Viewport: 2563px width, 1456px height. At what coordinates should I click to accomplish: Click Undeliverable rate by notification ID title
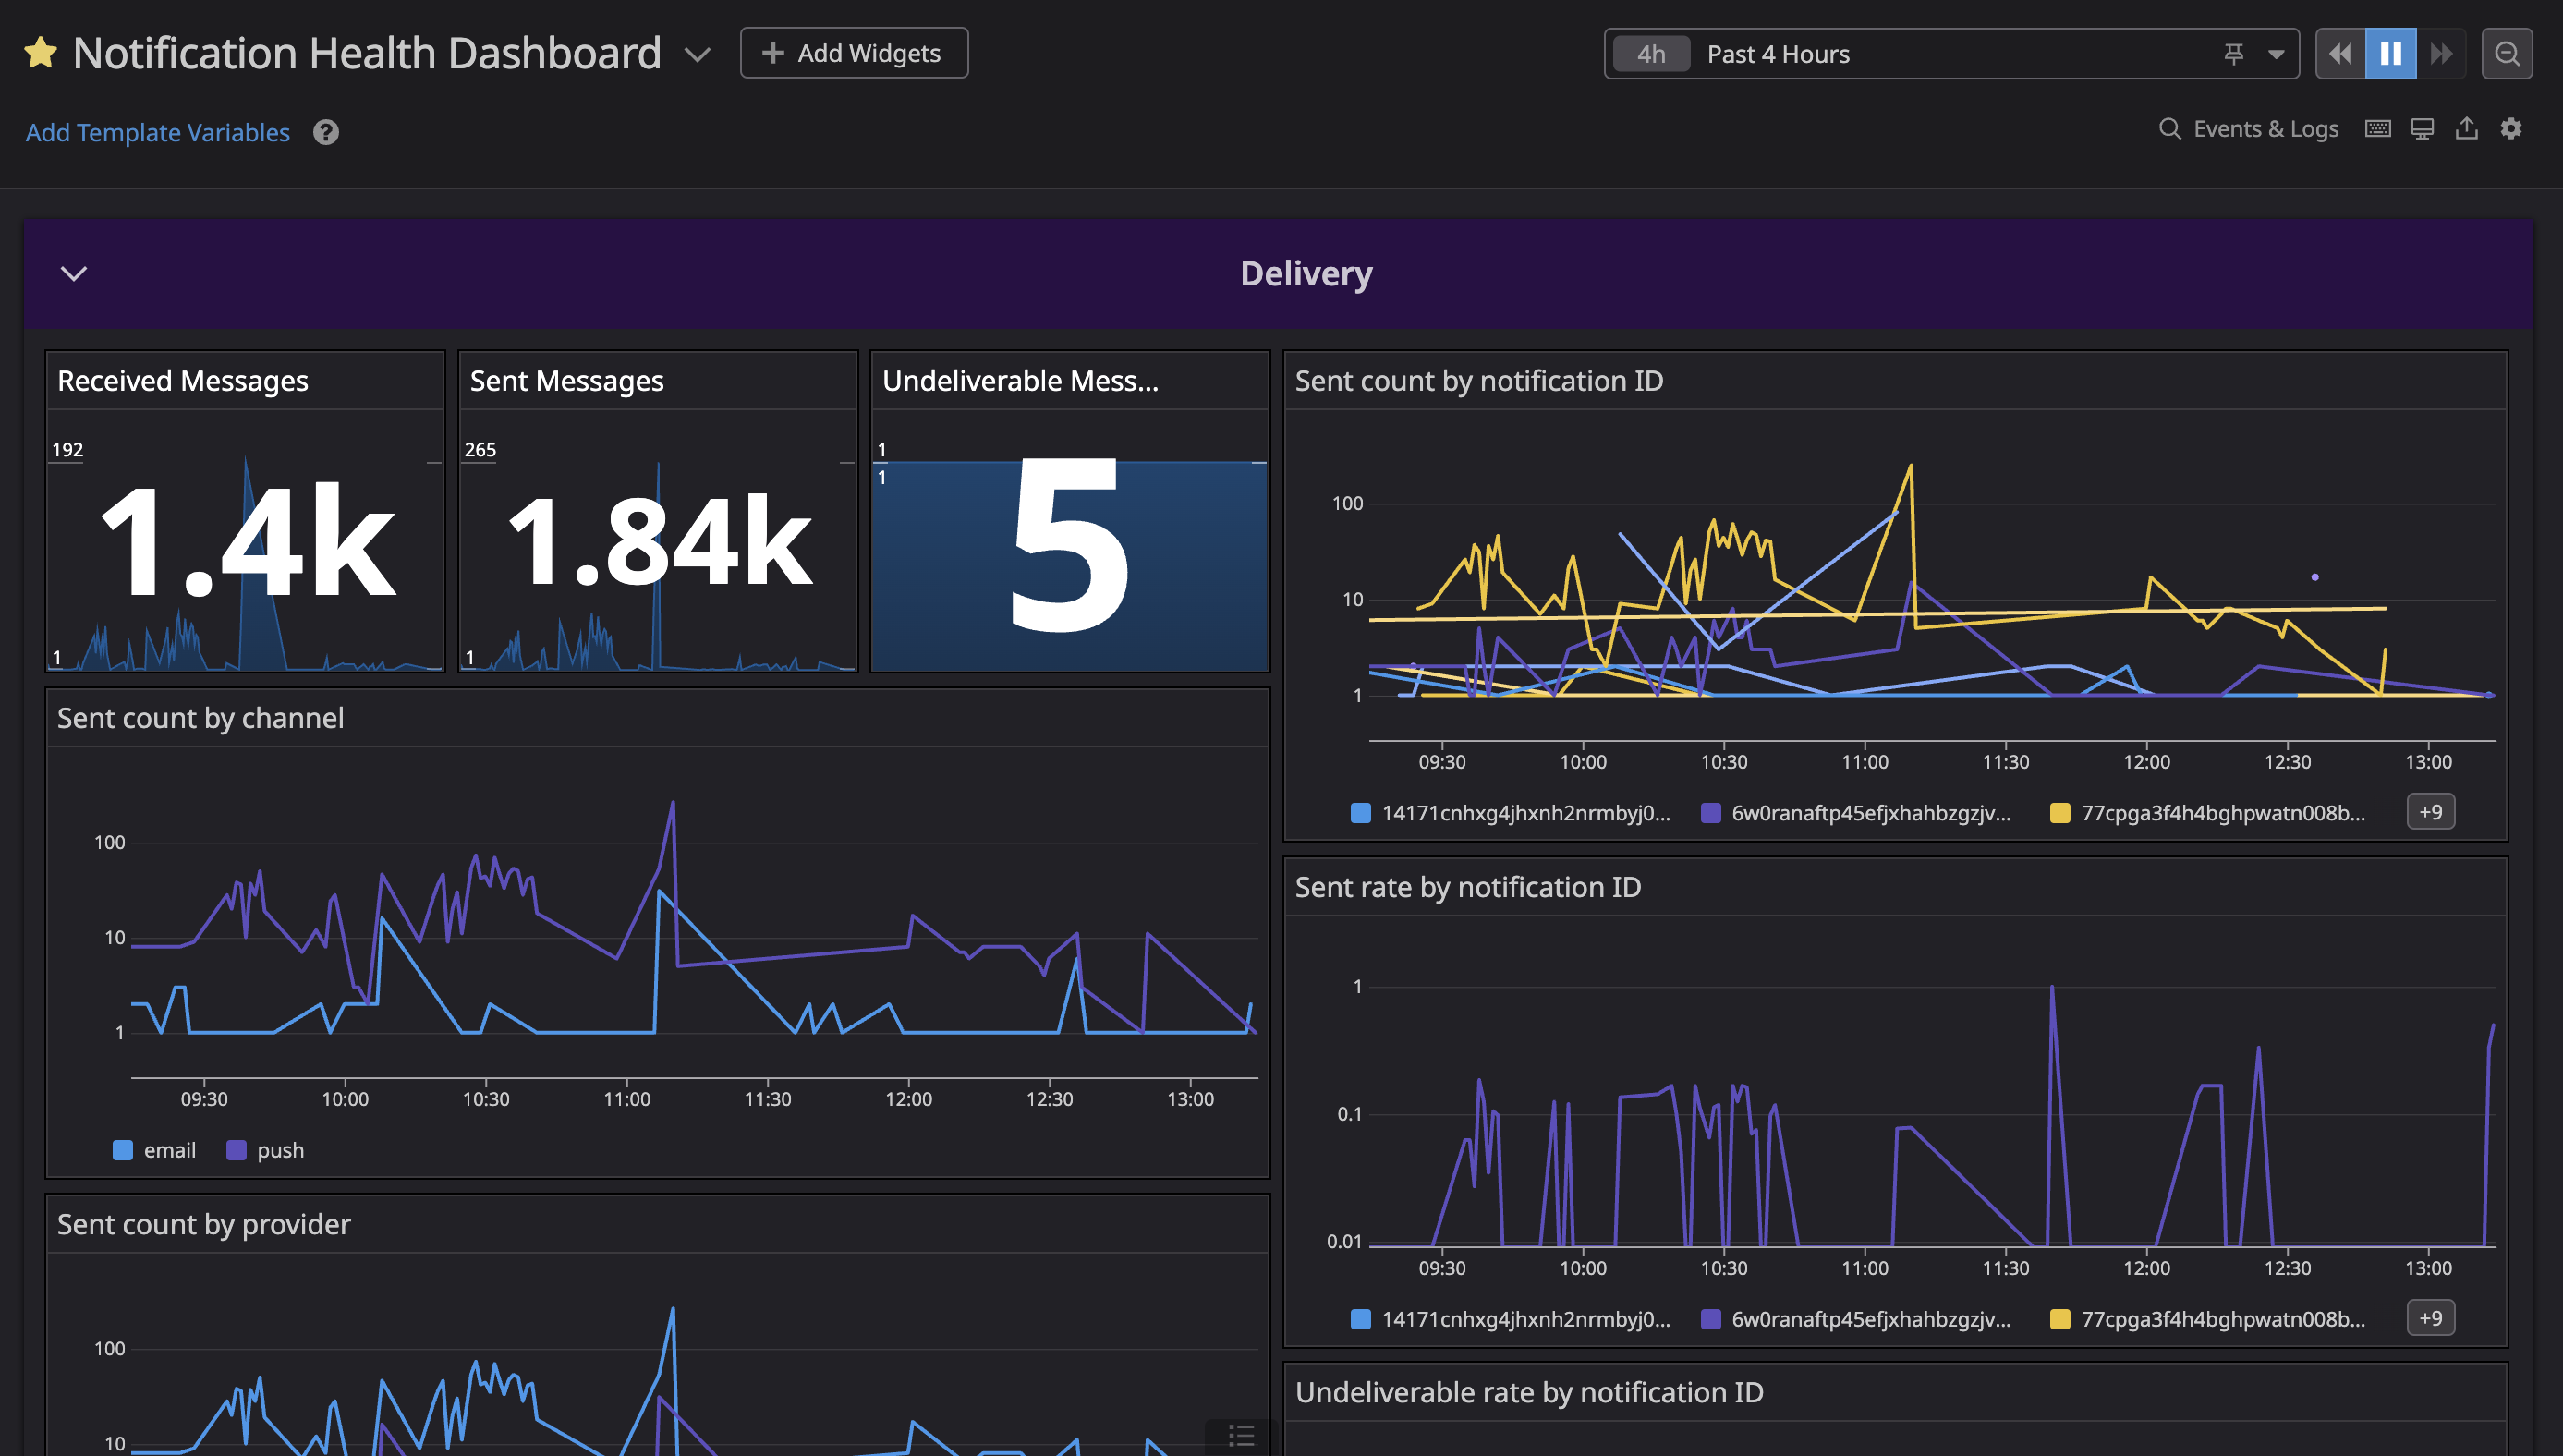[x=1529, y=1392]
